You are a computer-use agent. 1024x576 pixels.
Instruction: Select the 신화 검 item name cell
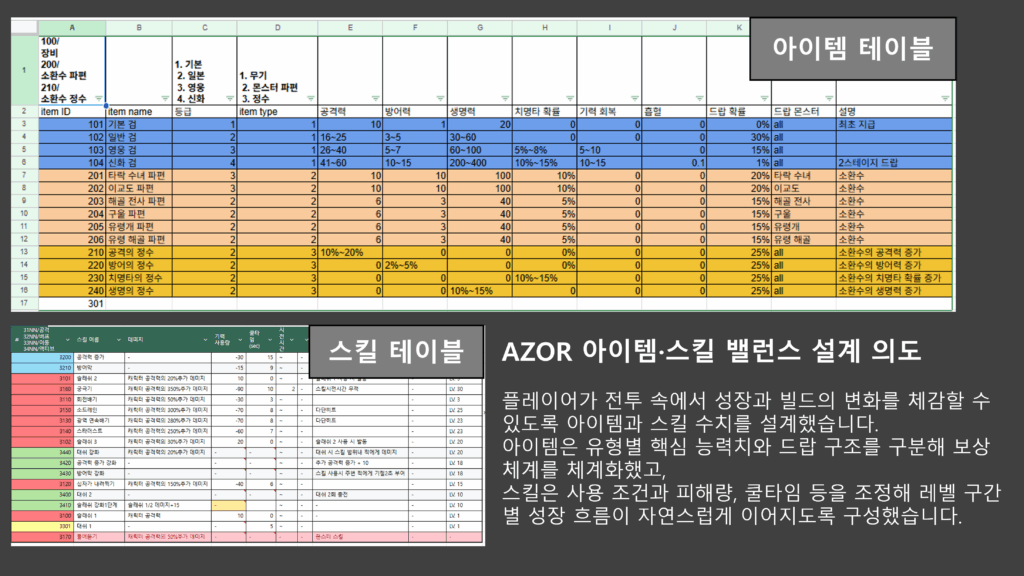(138, 161)
